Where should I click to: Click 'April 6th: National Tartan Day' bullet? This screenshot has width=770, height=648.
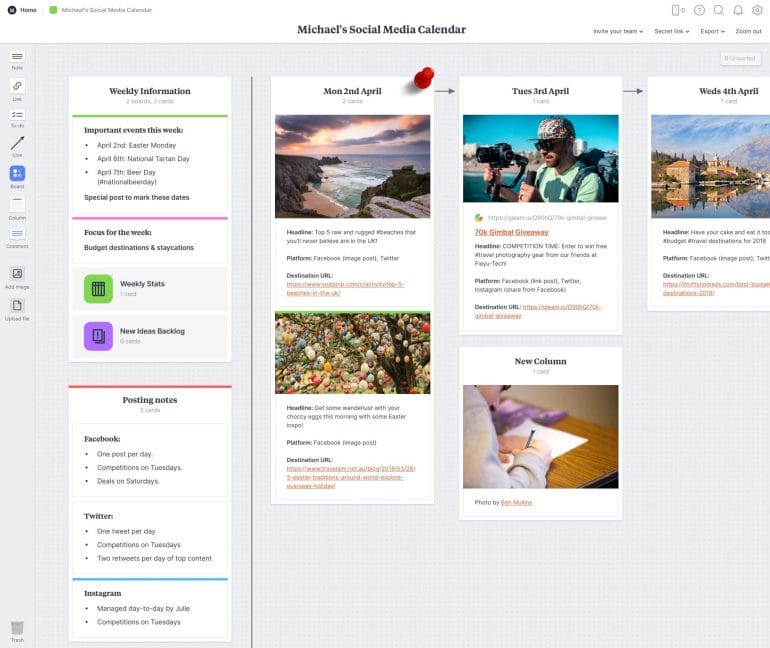[x=143, y=159]
